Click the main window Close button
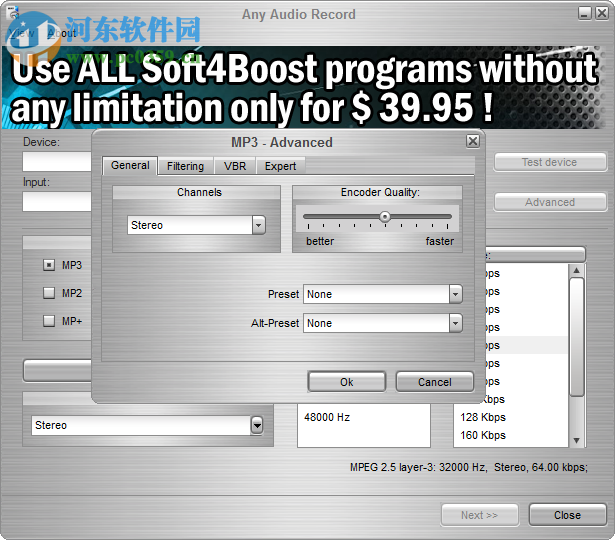This screenshot has width=615, height=540. point(567,515)
